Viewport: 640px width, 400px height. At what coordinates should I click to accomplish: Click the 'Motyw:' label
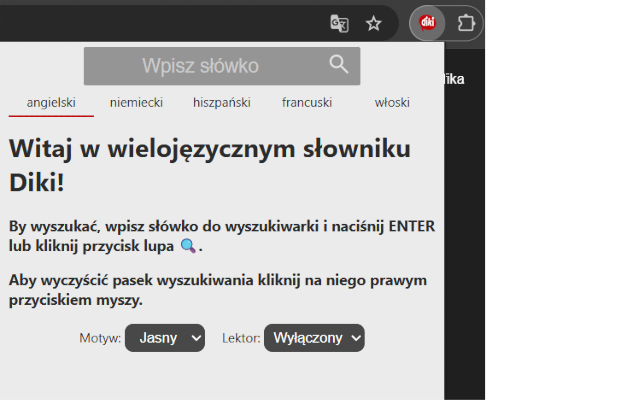(100, 338)
